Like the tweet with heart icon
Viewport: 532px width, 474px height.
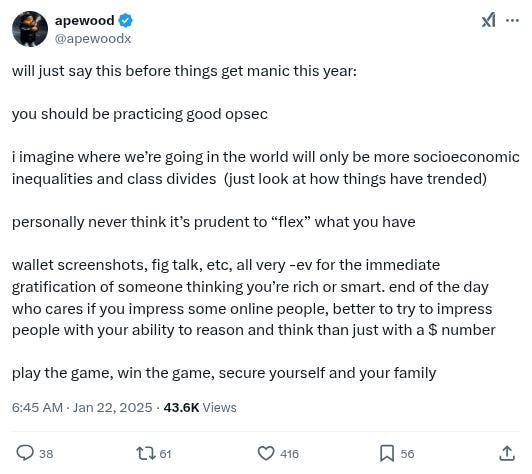266,453
